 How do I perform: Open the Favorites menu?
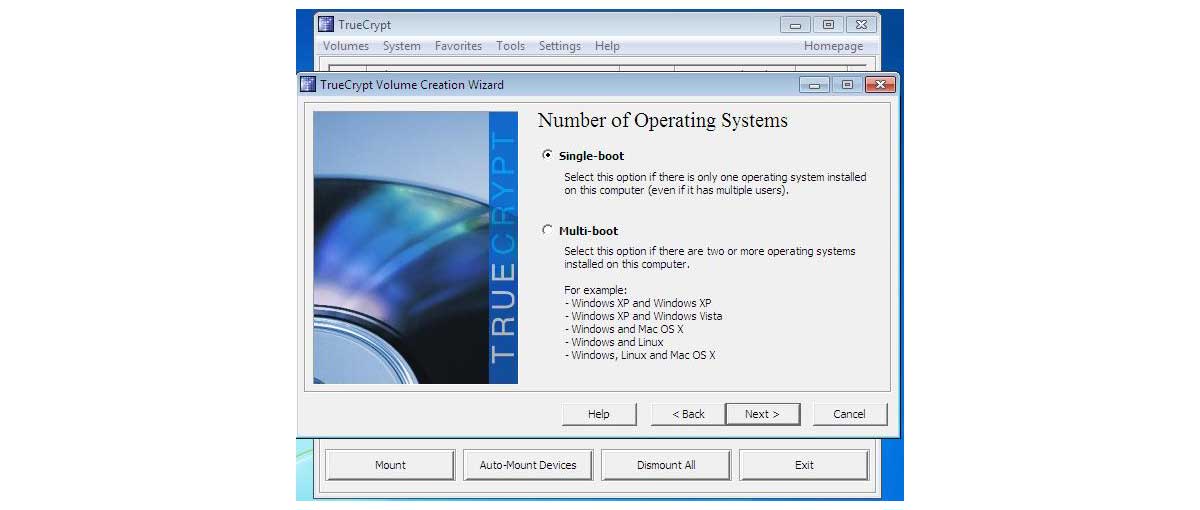[x=459, y=46]
